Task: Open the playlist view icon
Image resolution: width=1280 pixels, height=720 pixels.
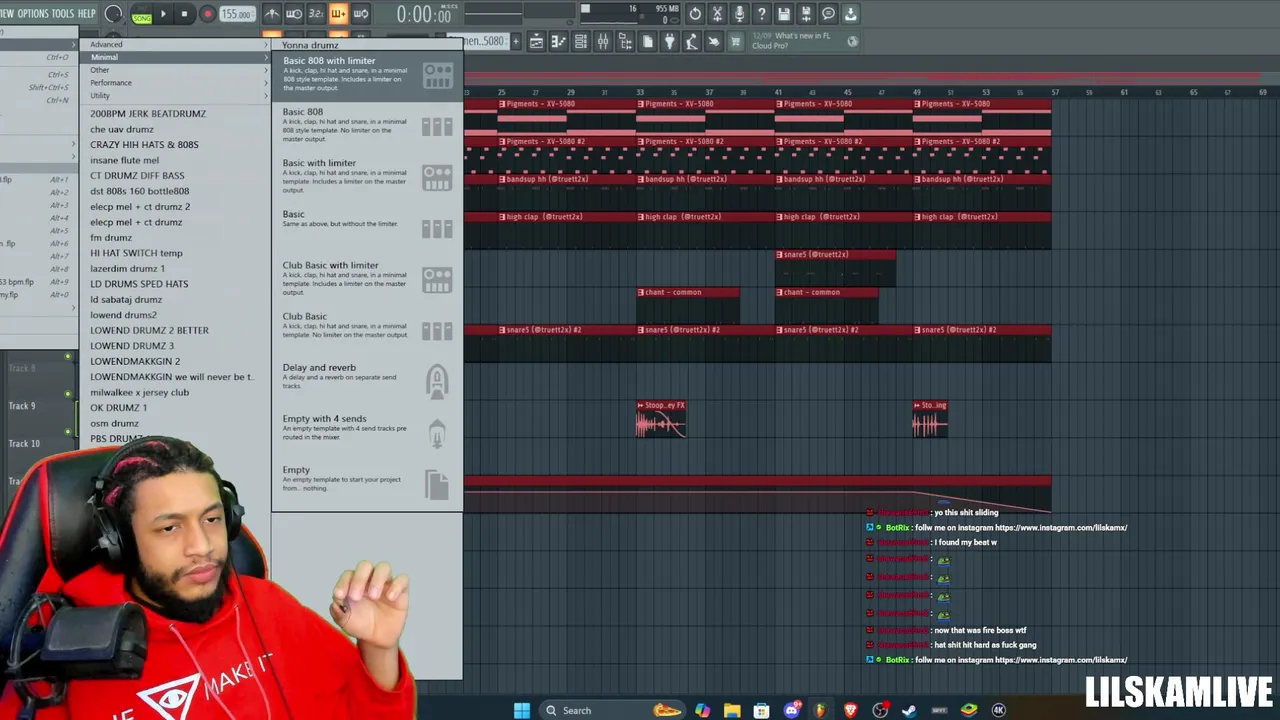Action: [x=536, y=41]
